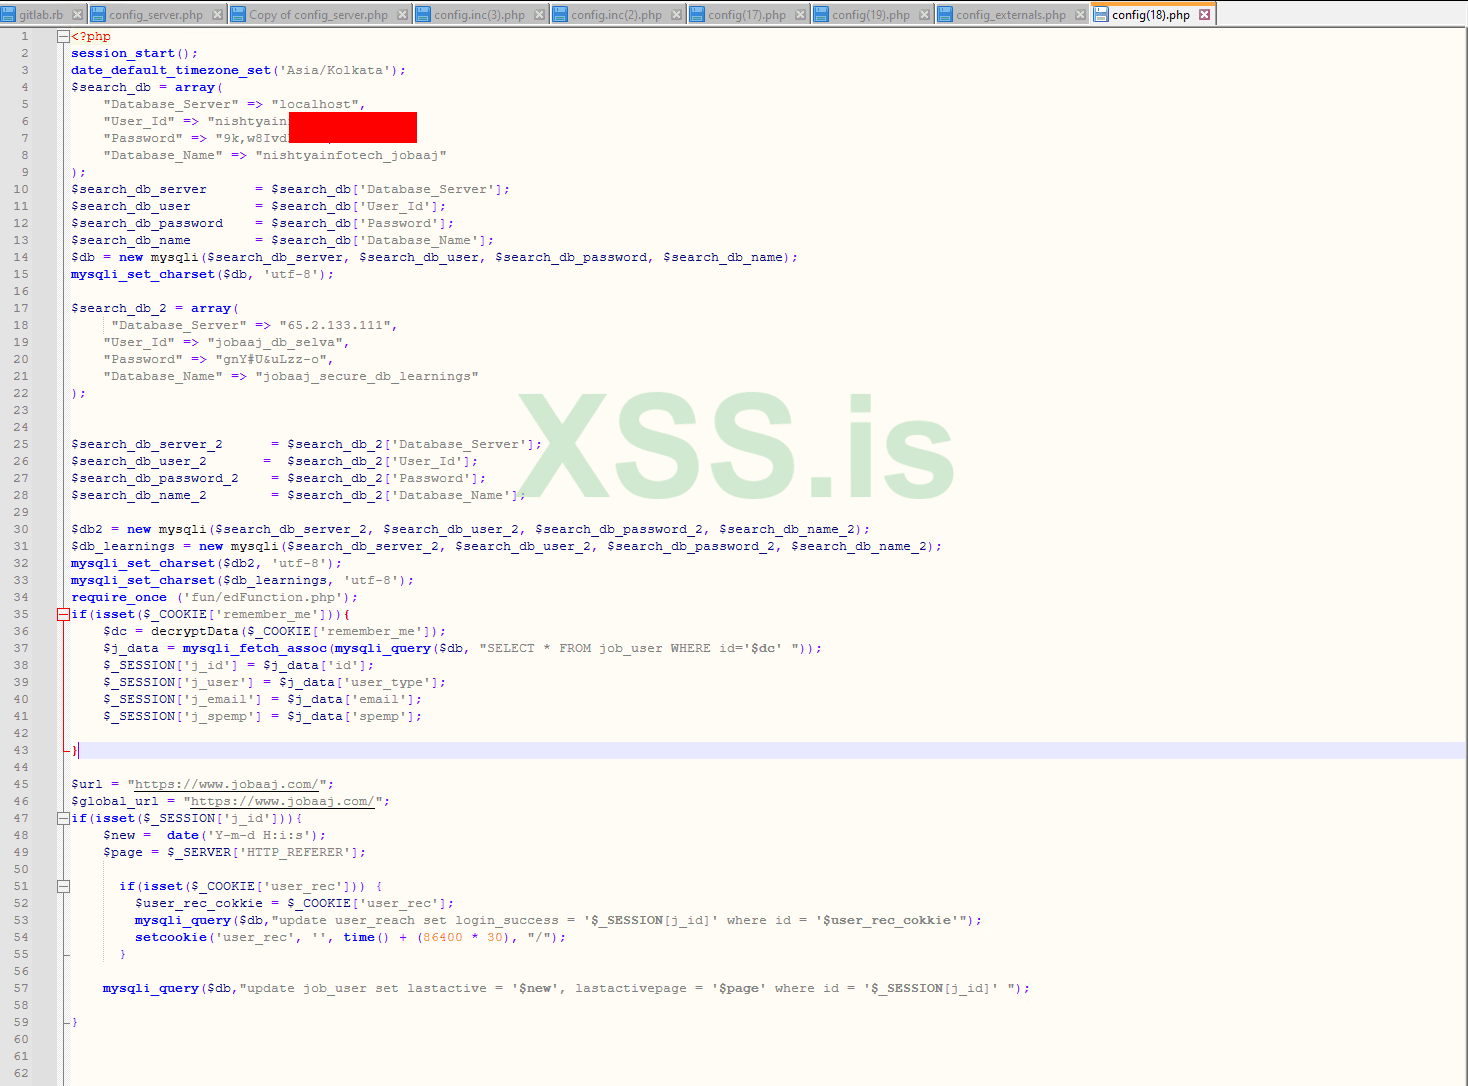Click line number 30 in the margin
Viewport: 1468px width, 1086px height.
tap(21, 529)
